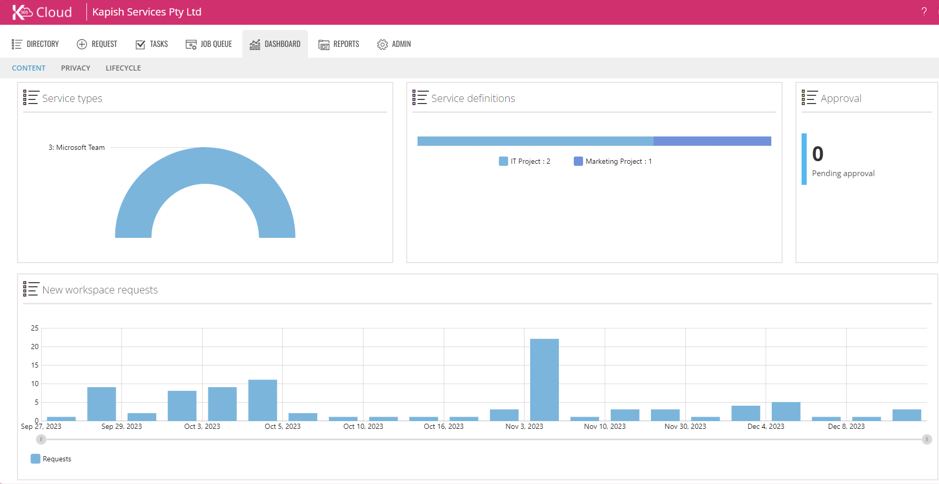
Task: Click the left handle of date range slider
Action: tap(41, 439)
